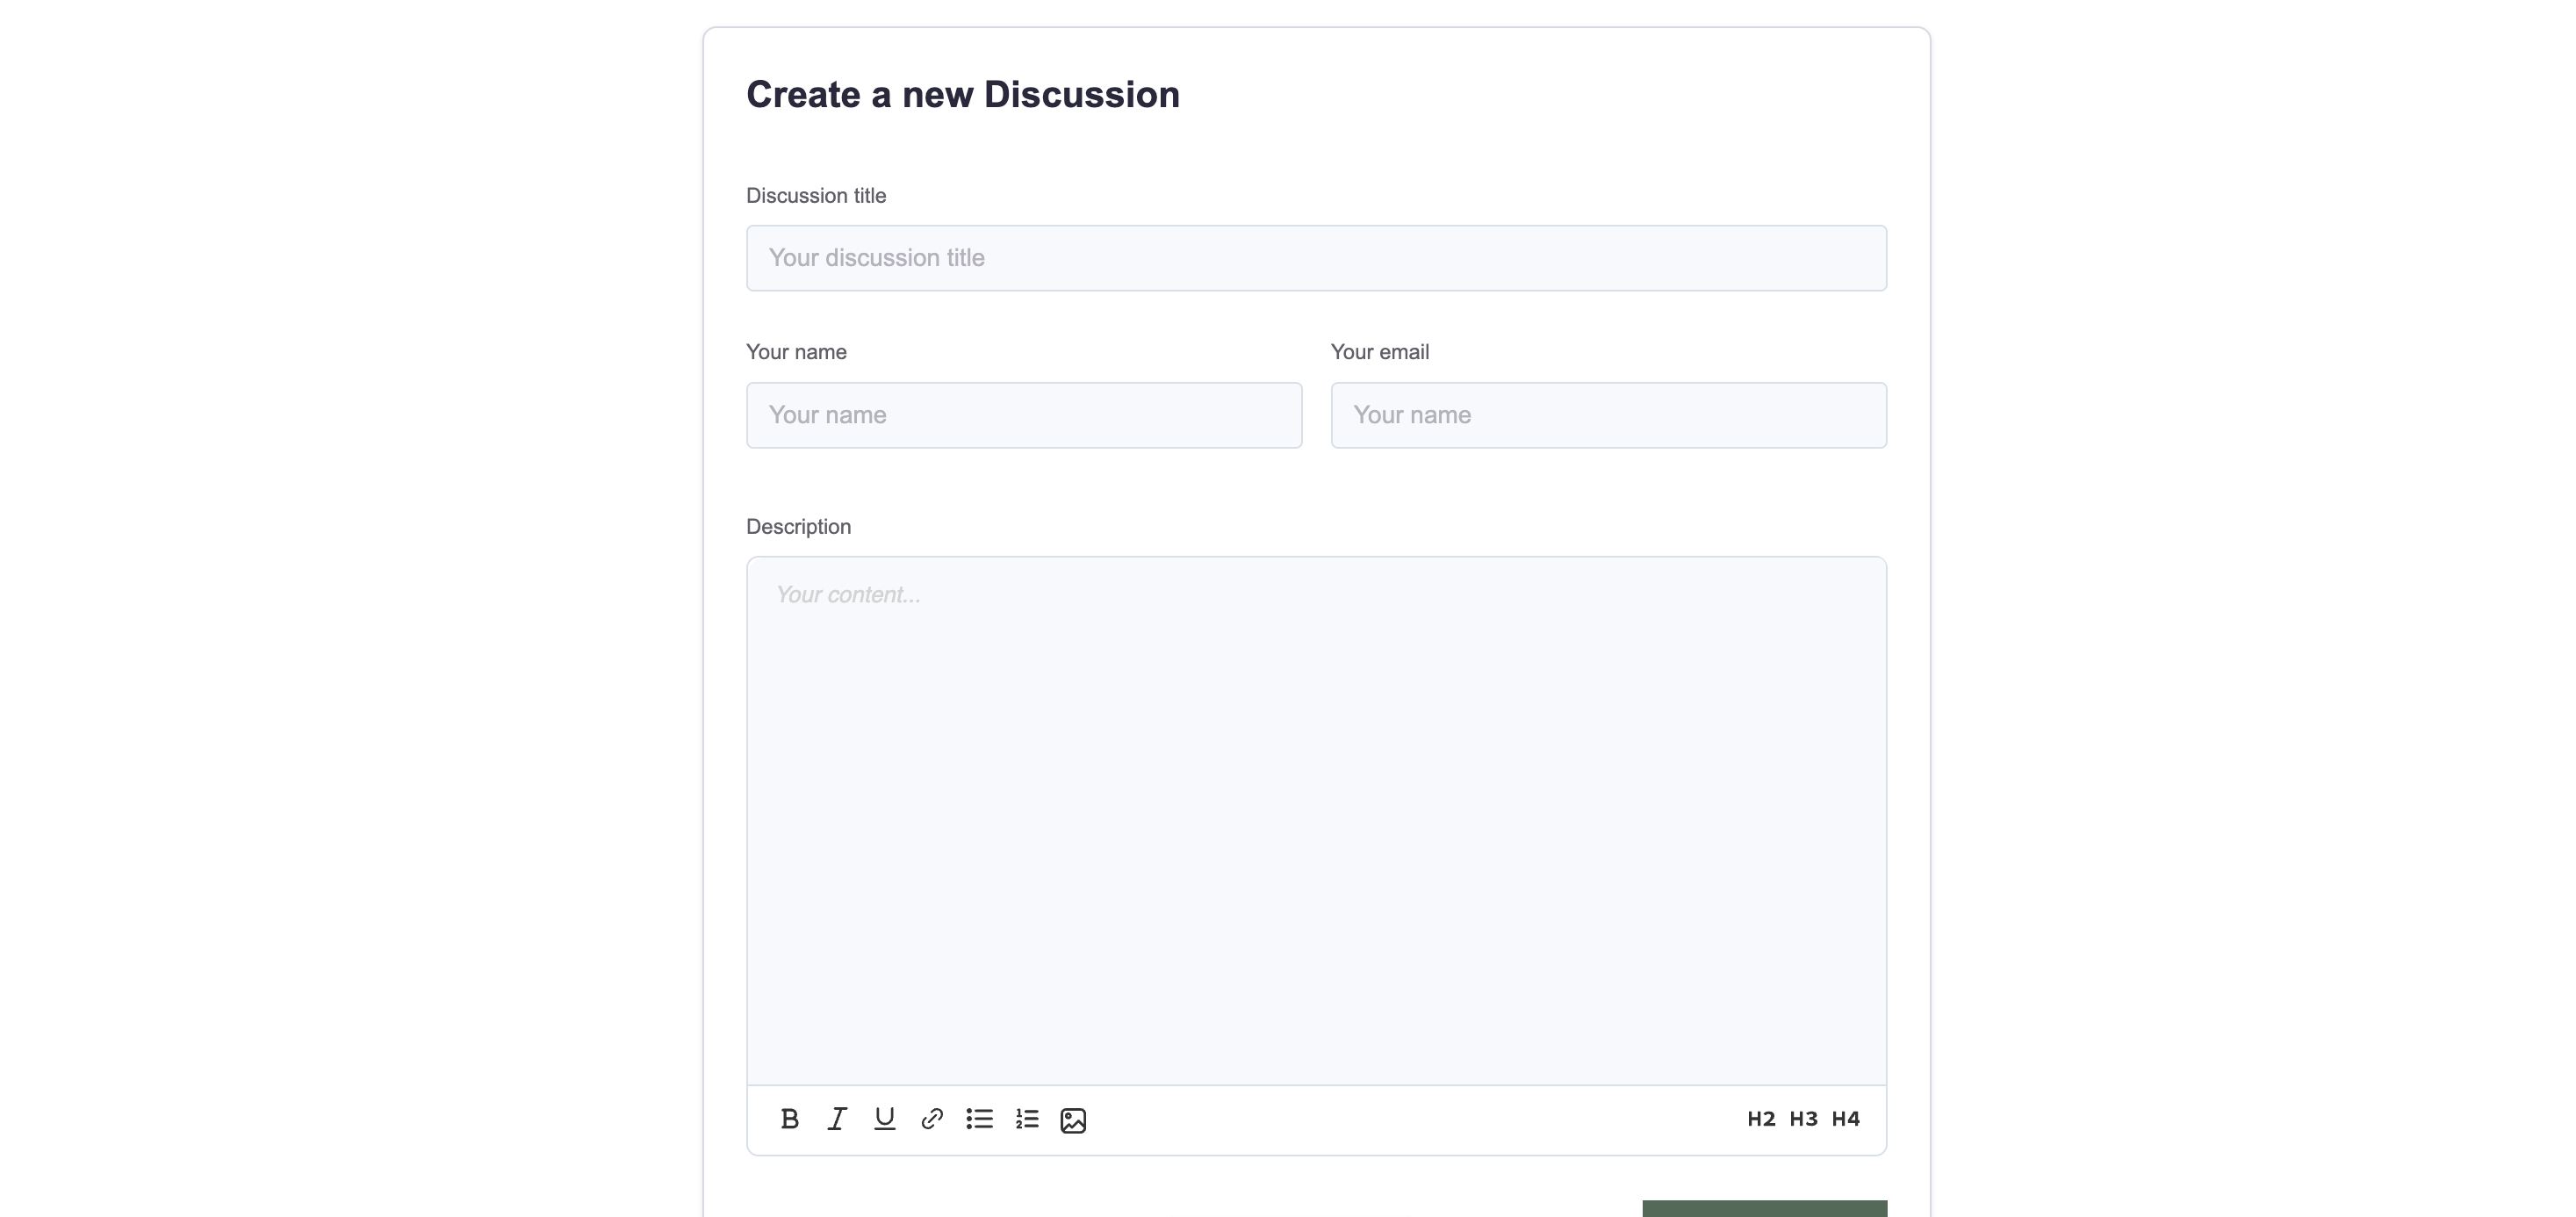Screen dimensions: 2576x1217
Task: Toggle bold formatting in the editor toolbar
Action: [789, 1119]
